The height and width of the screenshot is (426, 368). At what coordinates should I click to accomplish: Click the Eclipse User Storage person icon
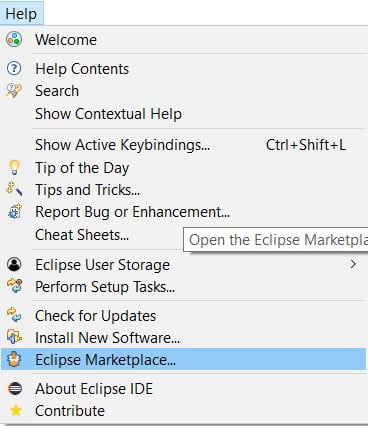(14, 265)
